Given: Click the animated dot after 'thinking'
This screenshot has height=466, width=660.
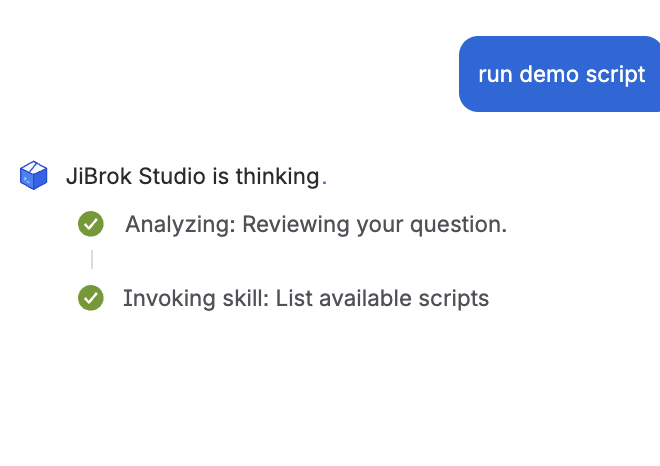Looking at the screenshot, I should pos(324,181).
